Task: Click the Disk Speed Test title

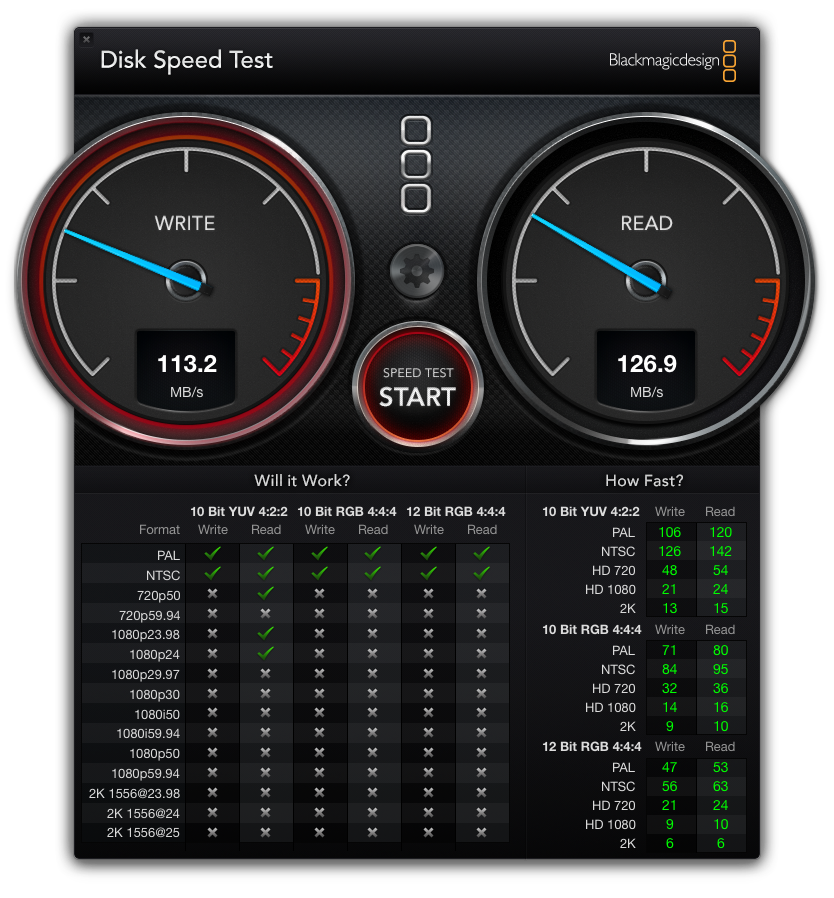Action: [186, 60]
